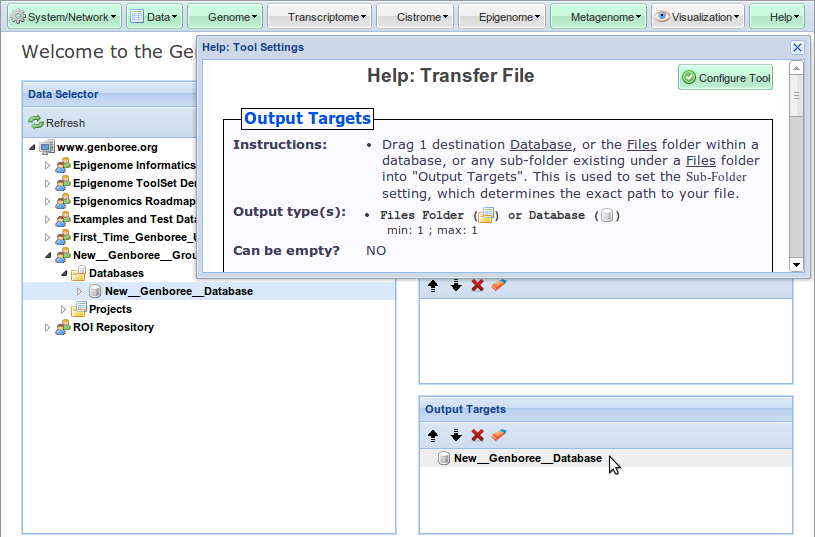Screen dimensions: 815x537
Task: Click the red X icon in the upper panel toolbar
Action: 477,285
